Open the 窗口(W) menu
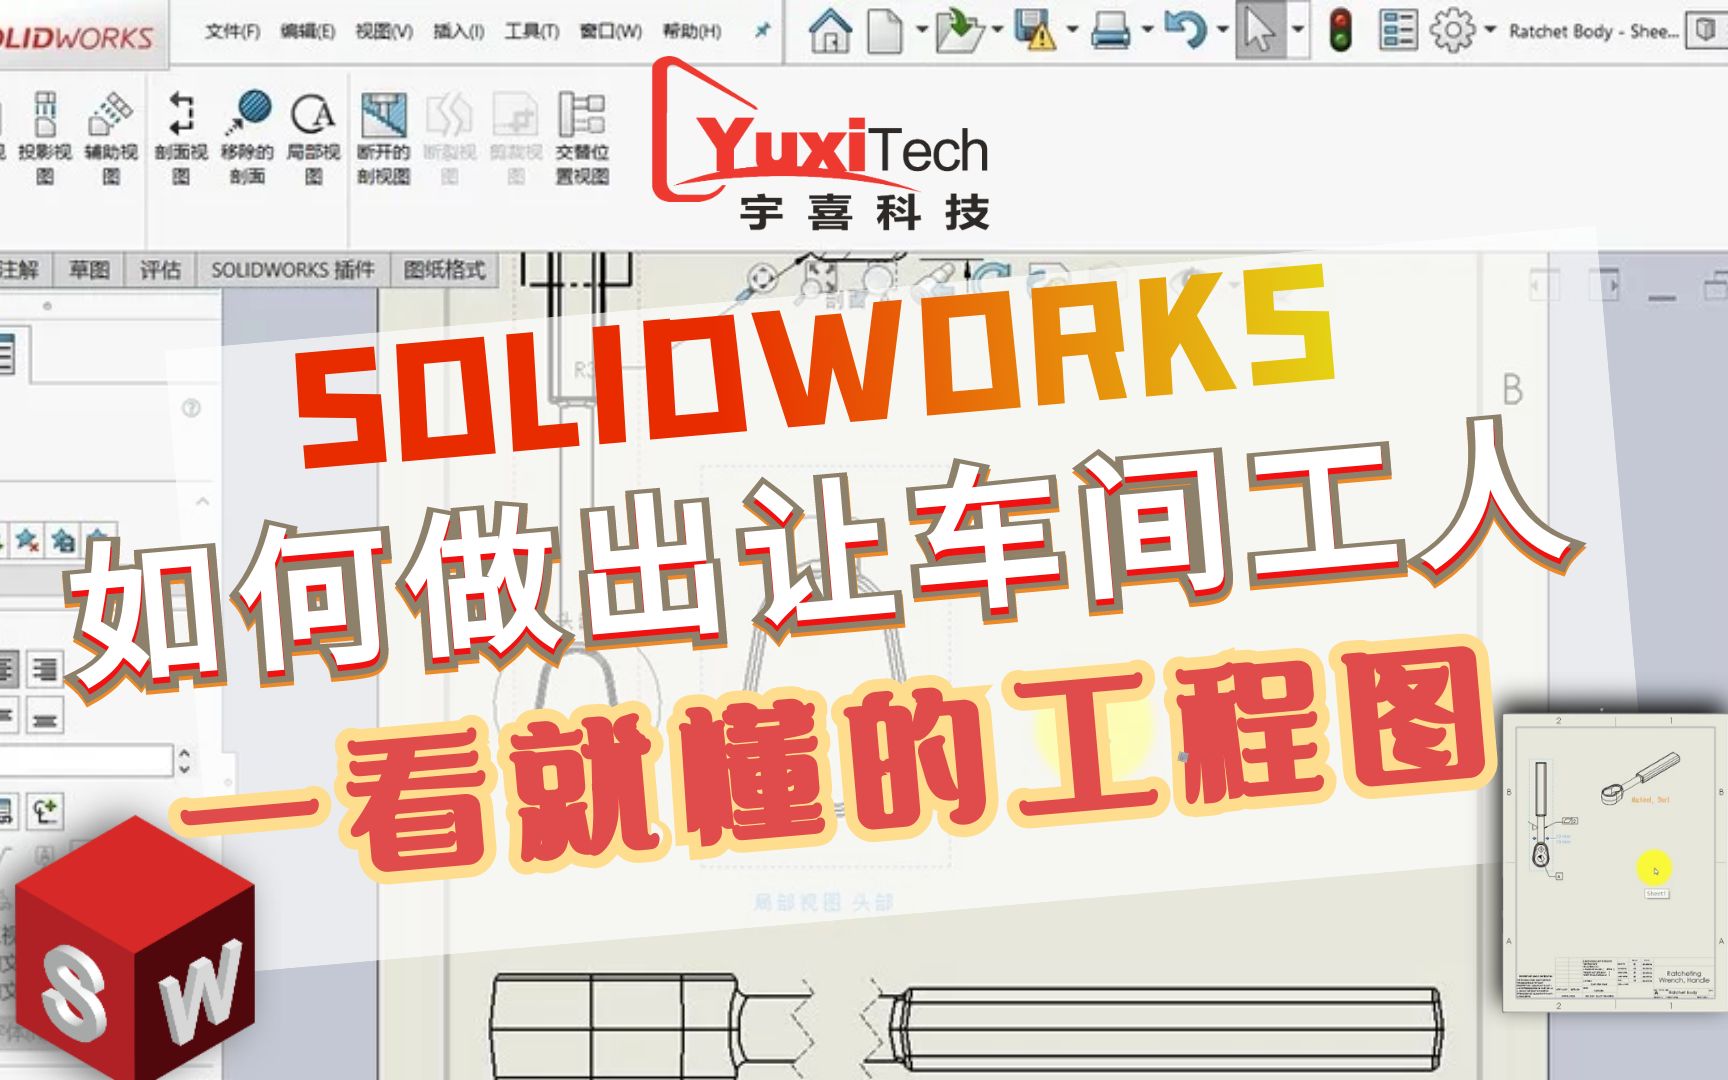The height and width of the screenshot is (1080, 1728). tap(610, 31)
